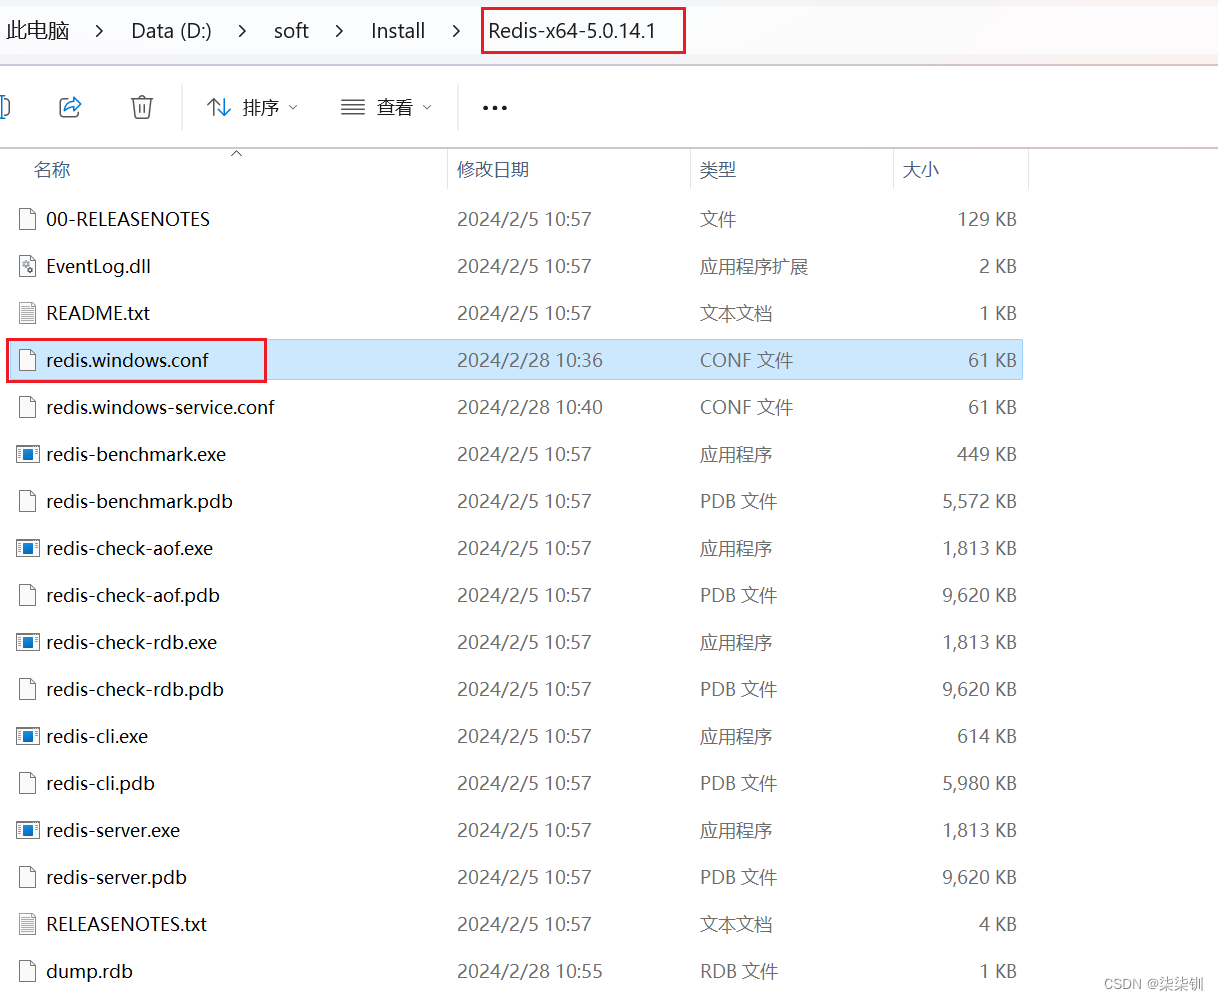
Task: Open the see-more (...) toolbar menu
Action: 494,107
